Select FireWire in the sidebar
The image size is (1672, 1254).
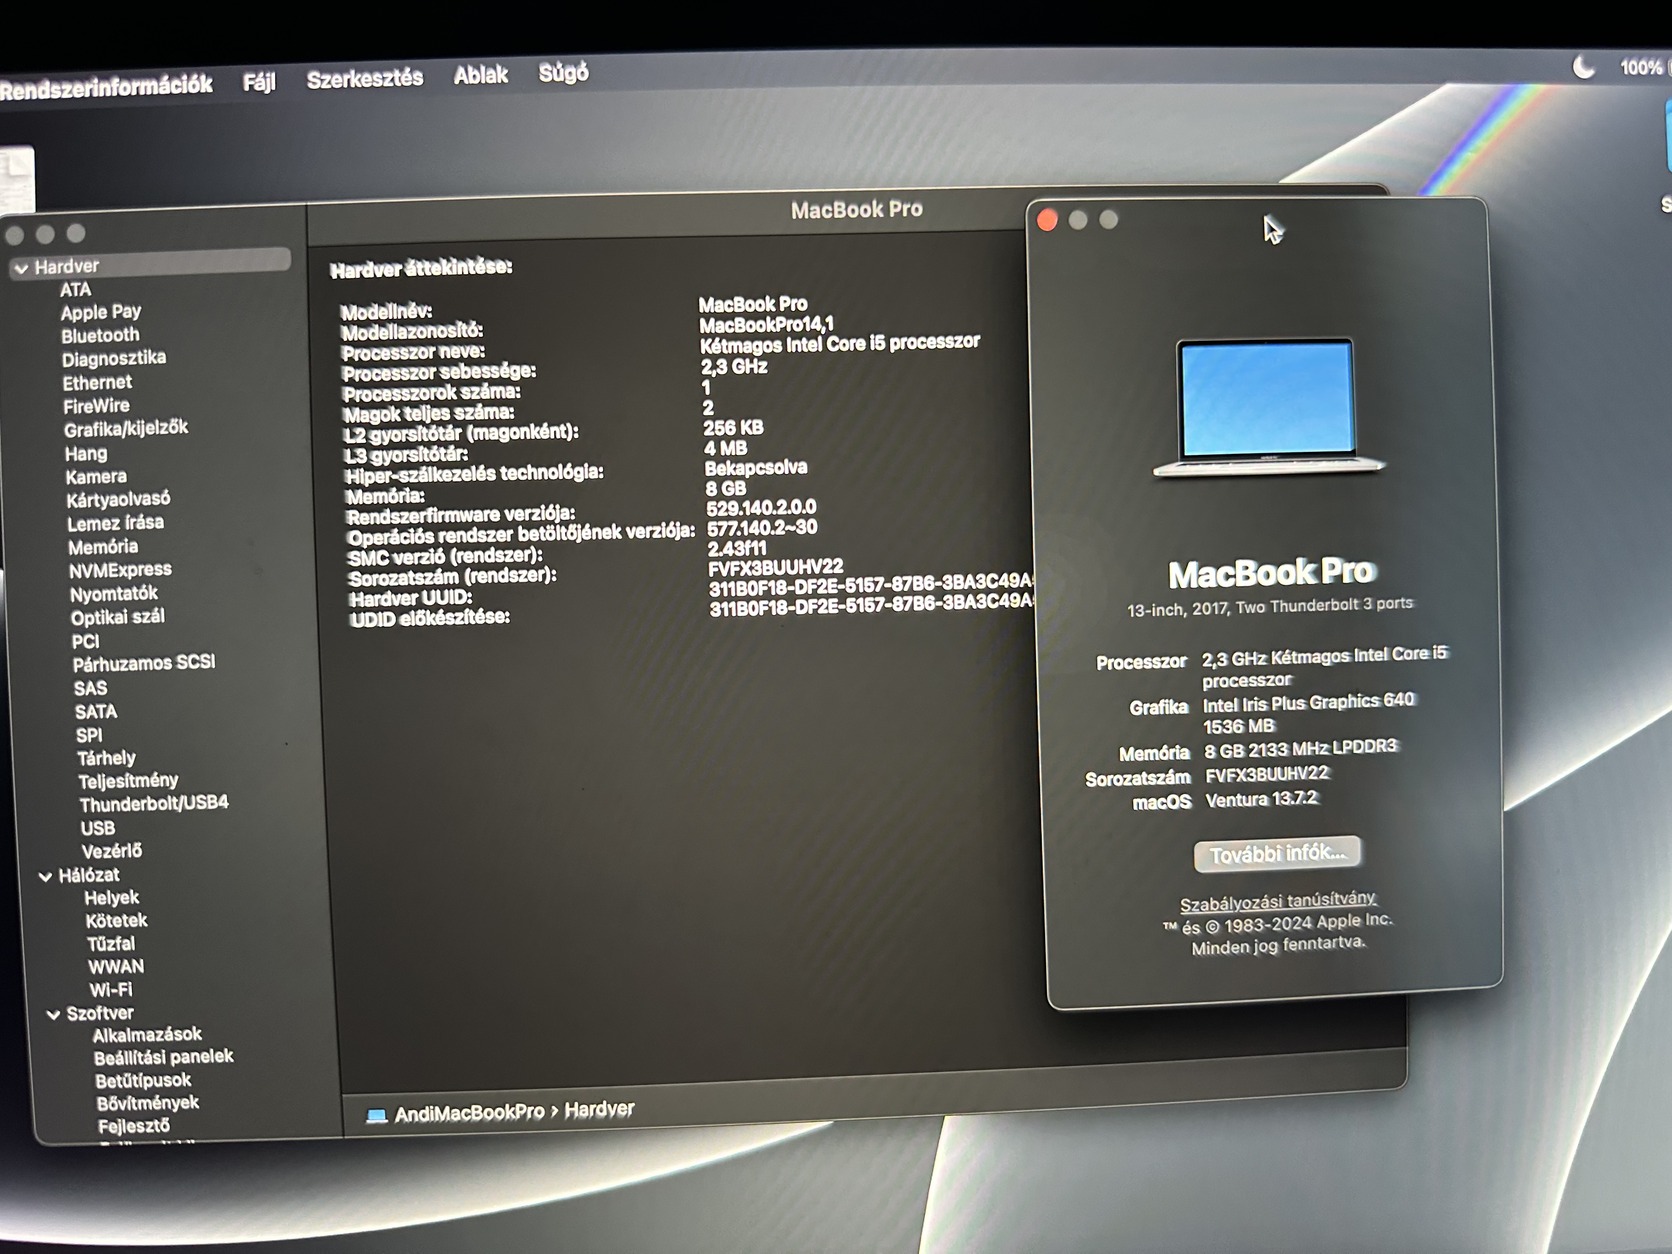(x=97, y=406)
